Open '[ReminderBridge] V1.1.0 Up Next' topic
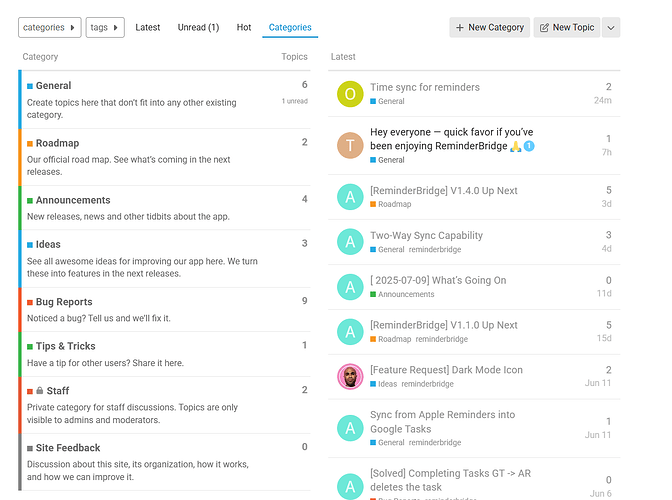 coord(444,325)
